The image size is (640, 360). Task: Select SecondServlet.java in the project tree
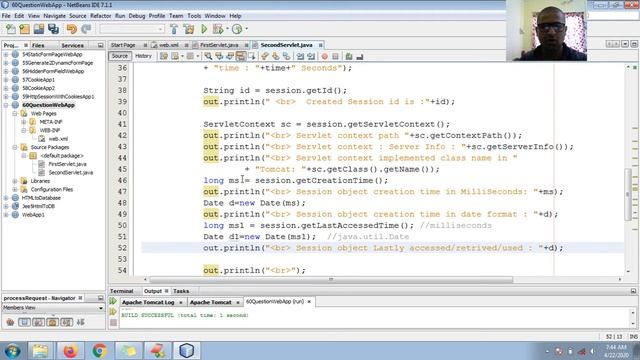click(71, 173)
